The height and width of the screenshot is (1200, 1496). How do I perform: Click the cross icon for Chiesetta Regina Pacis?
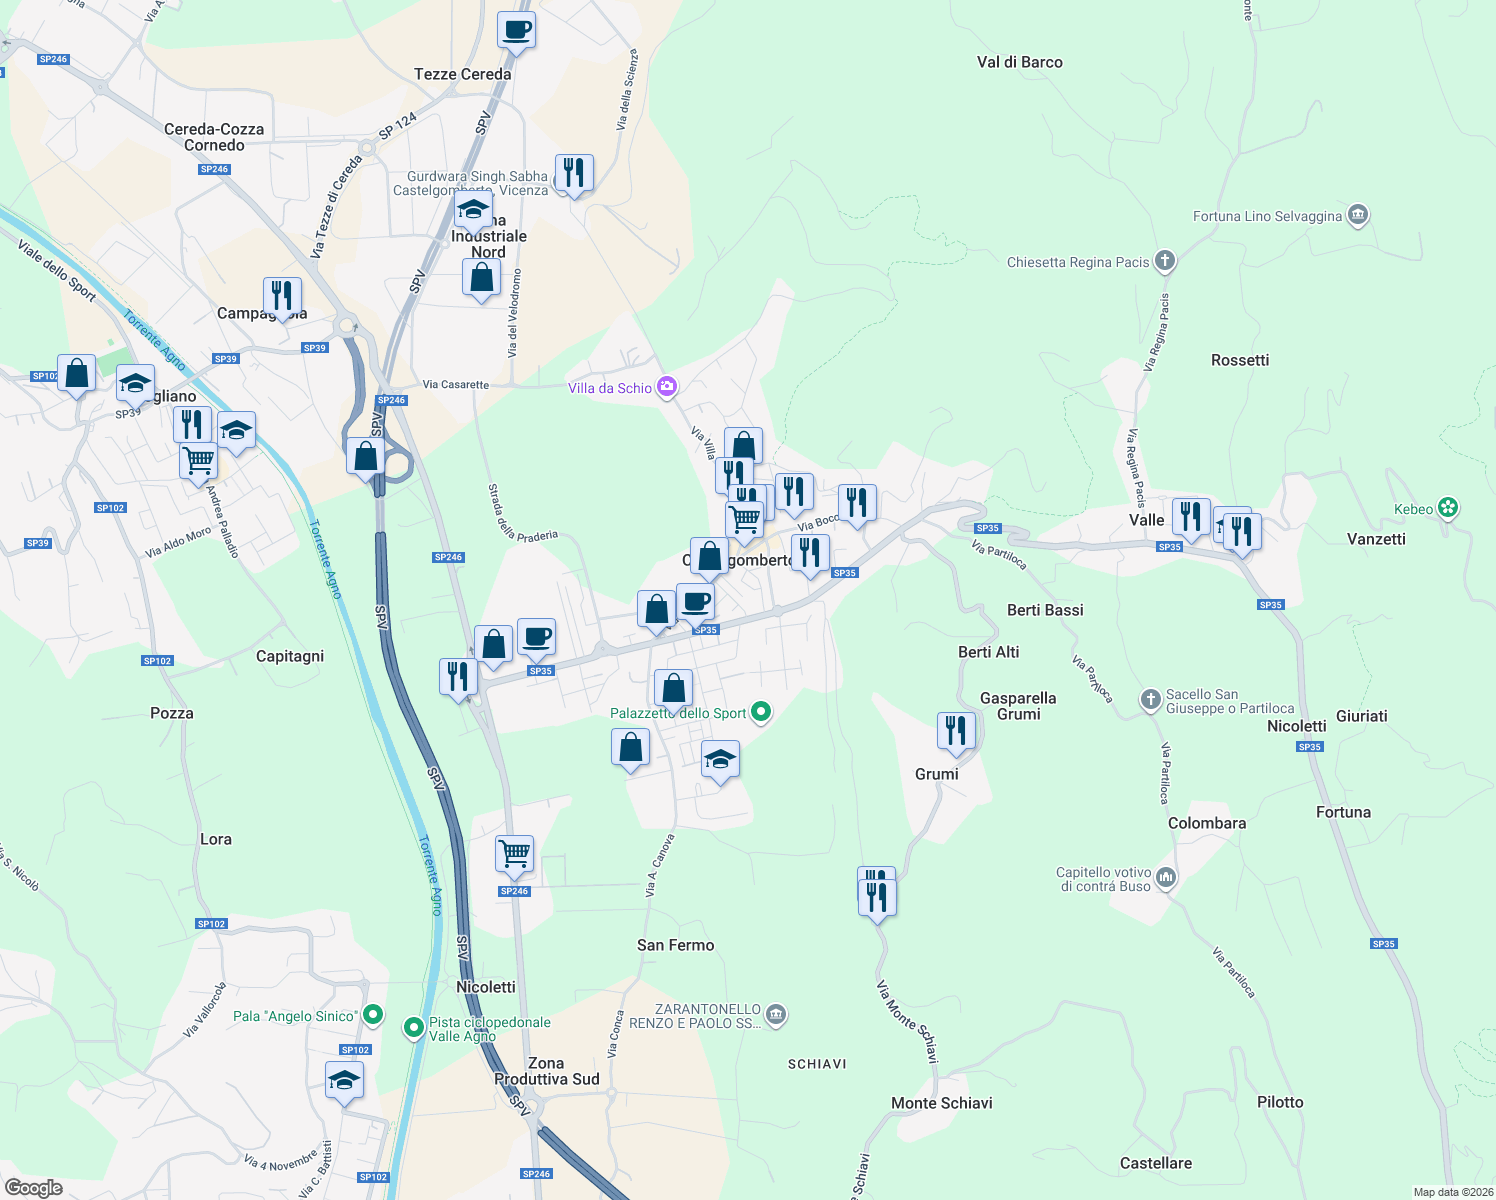(1163, 258)
